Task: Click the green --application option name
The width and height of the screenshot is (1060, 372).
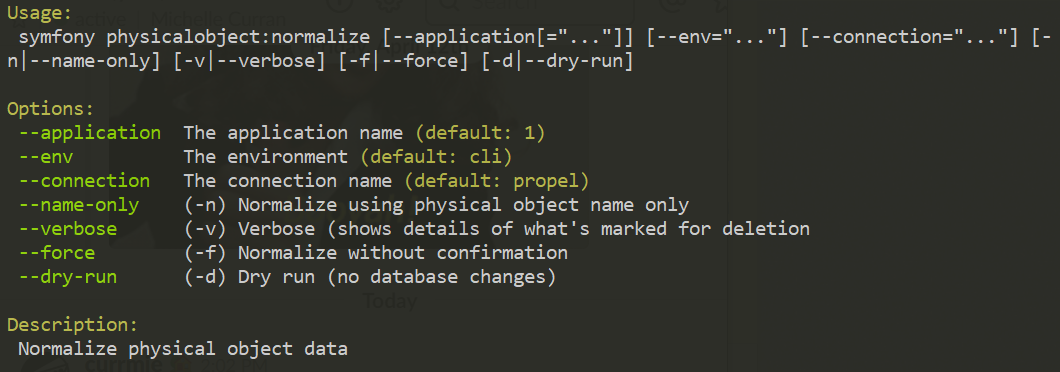Action: 91,133
